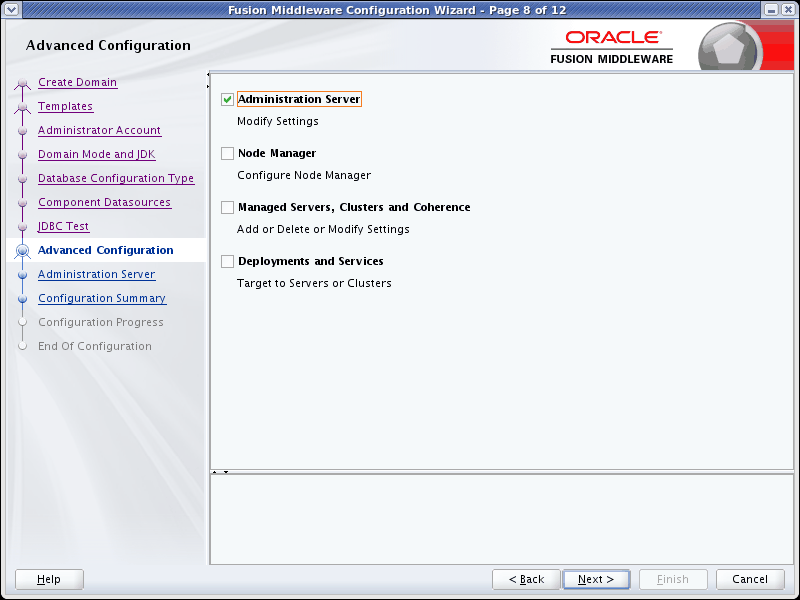Image resolution: width=800 pixels, height=600 pixels.
Task: Go to Component Datasources step
Action: [x=104, y=202]
